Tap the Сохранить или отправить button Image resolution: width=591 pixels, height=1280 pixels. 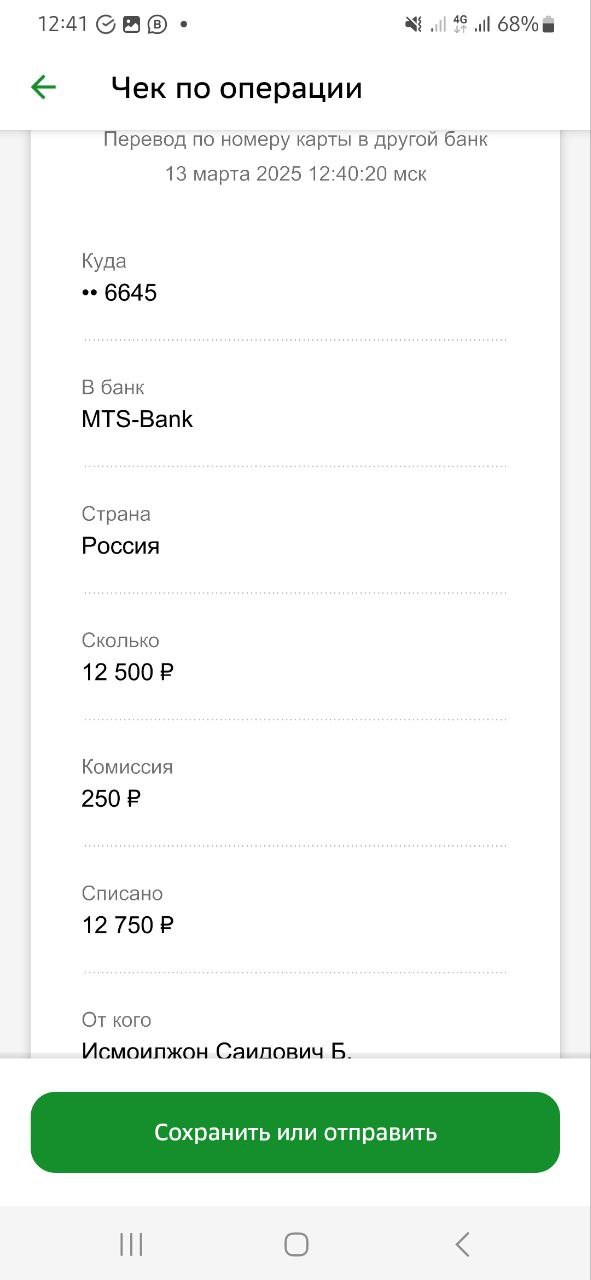point(295,1132)
